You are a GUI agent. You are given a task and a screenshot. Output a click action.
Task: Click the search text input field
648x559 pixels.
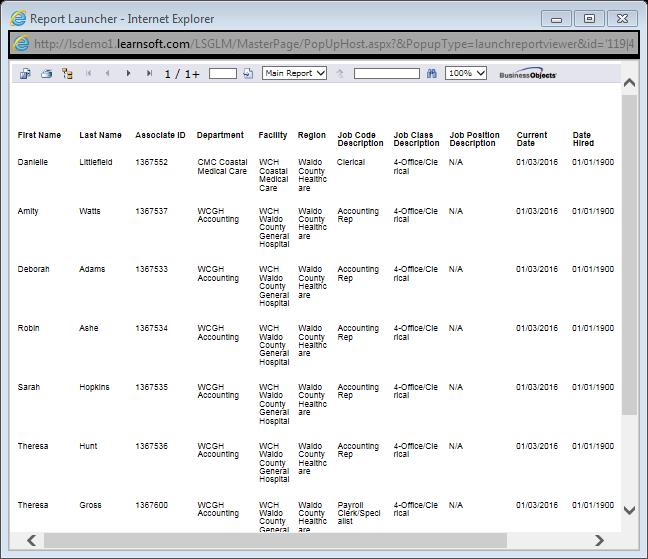pos(386,74)
